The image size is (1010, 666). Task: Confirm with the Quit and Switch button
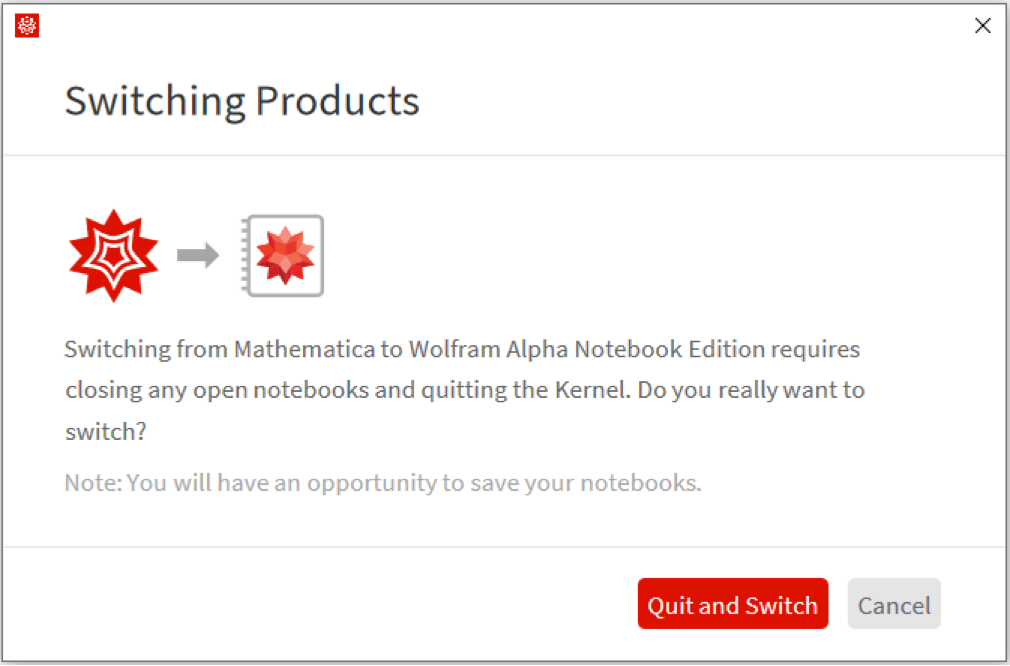pyautogui.click(x=732, y=604)
